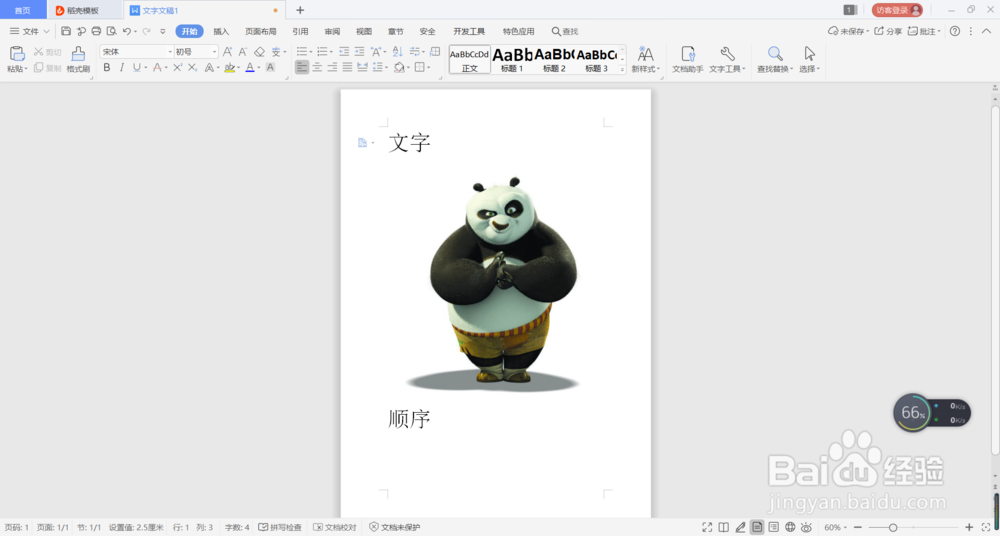Switch to the Insert (插入) tab
Screen dimensions: 1000x536
[221, 31]
